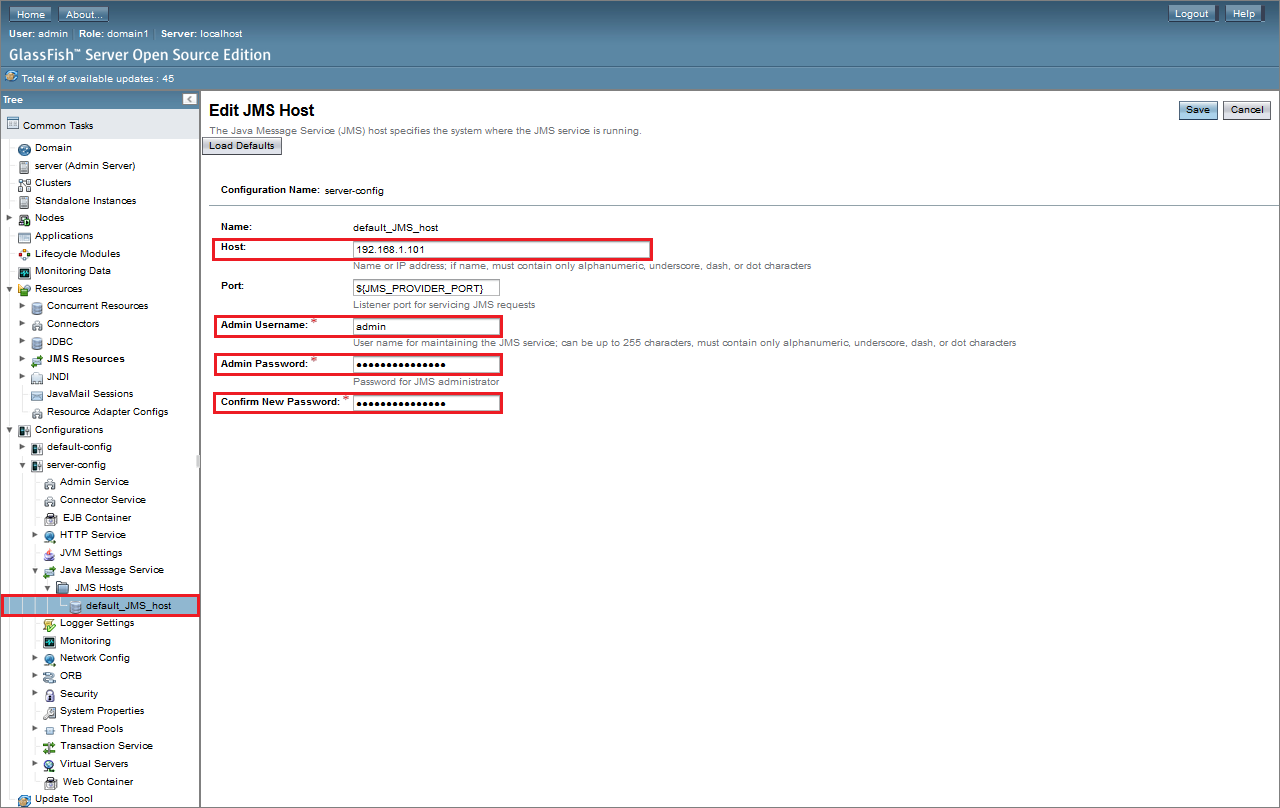Click the Clusters icon in tree
This screenshot has width=1280, height=808.
pos(25,183)
